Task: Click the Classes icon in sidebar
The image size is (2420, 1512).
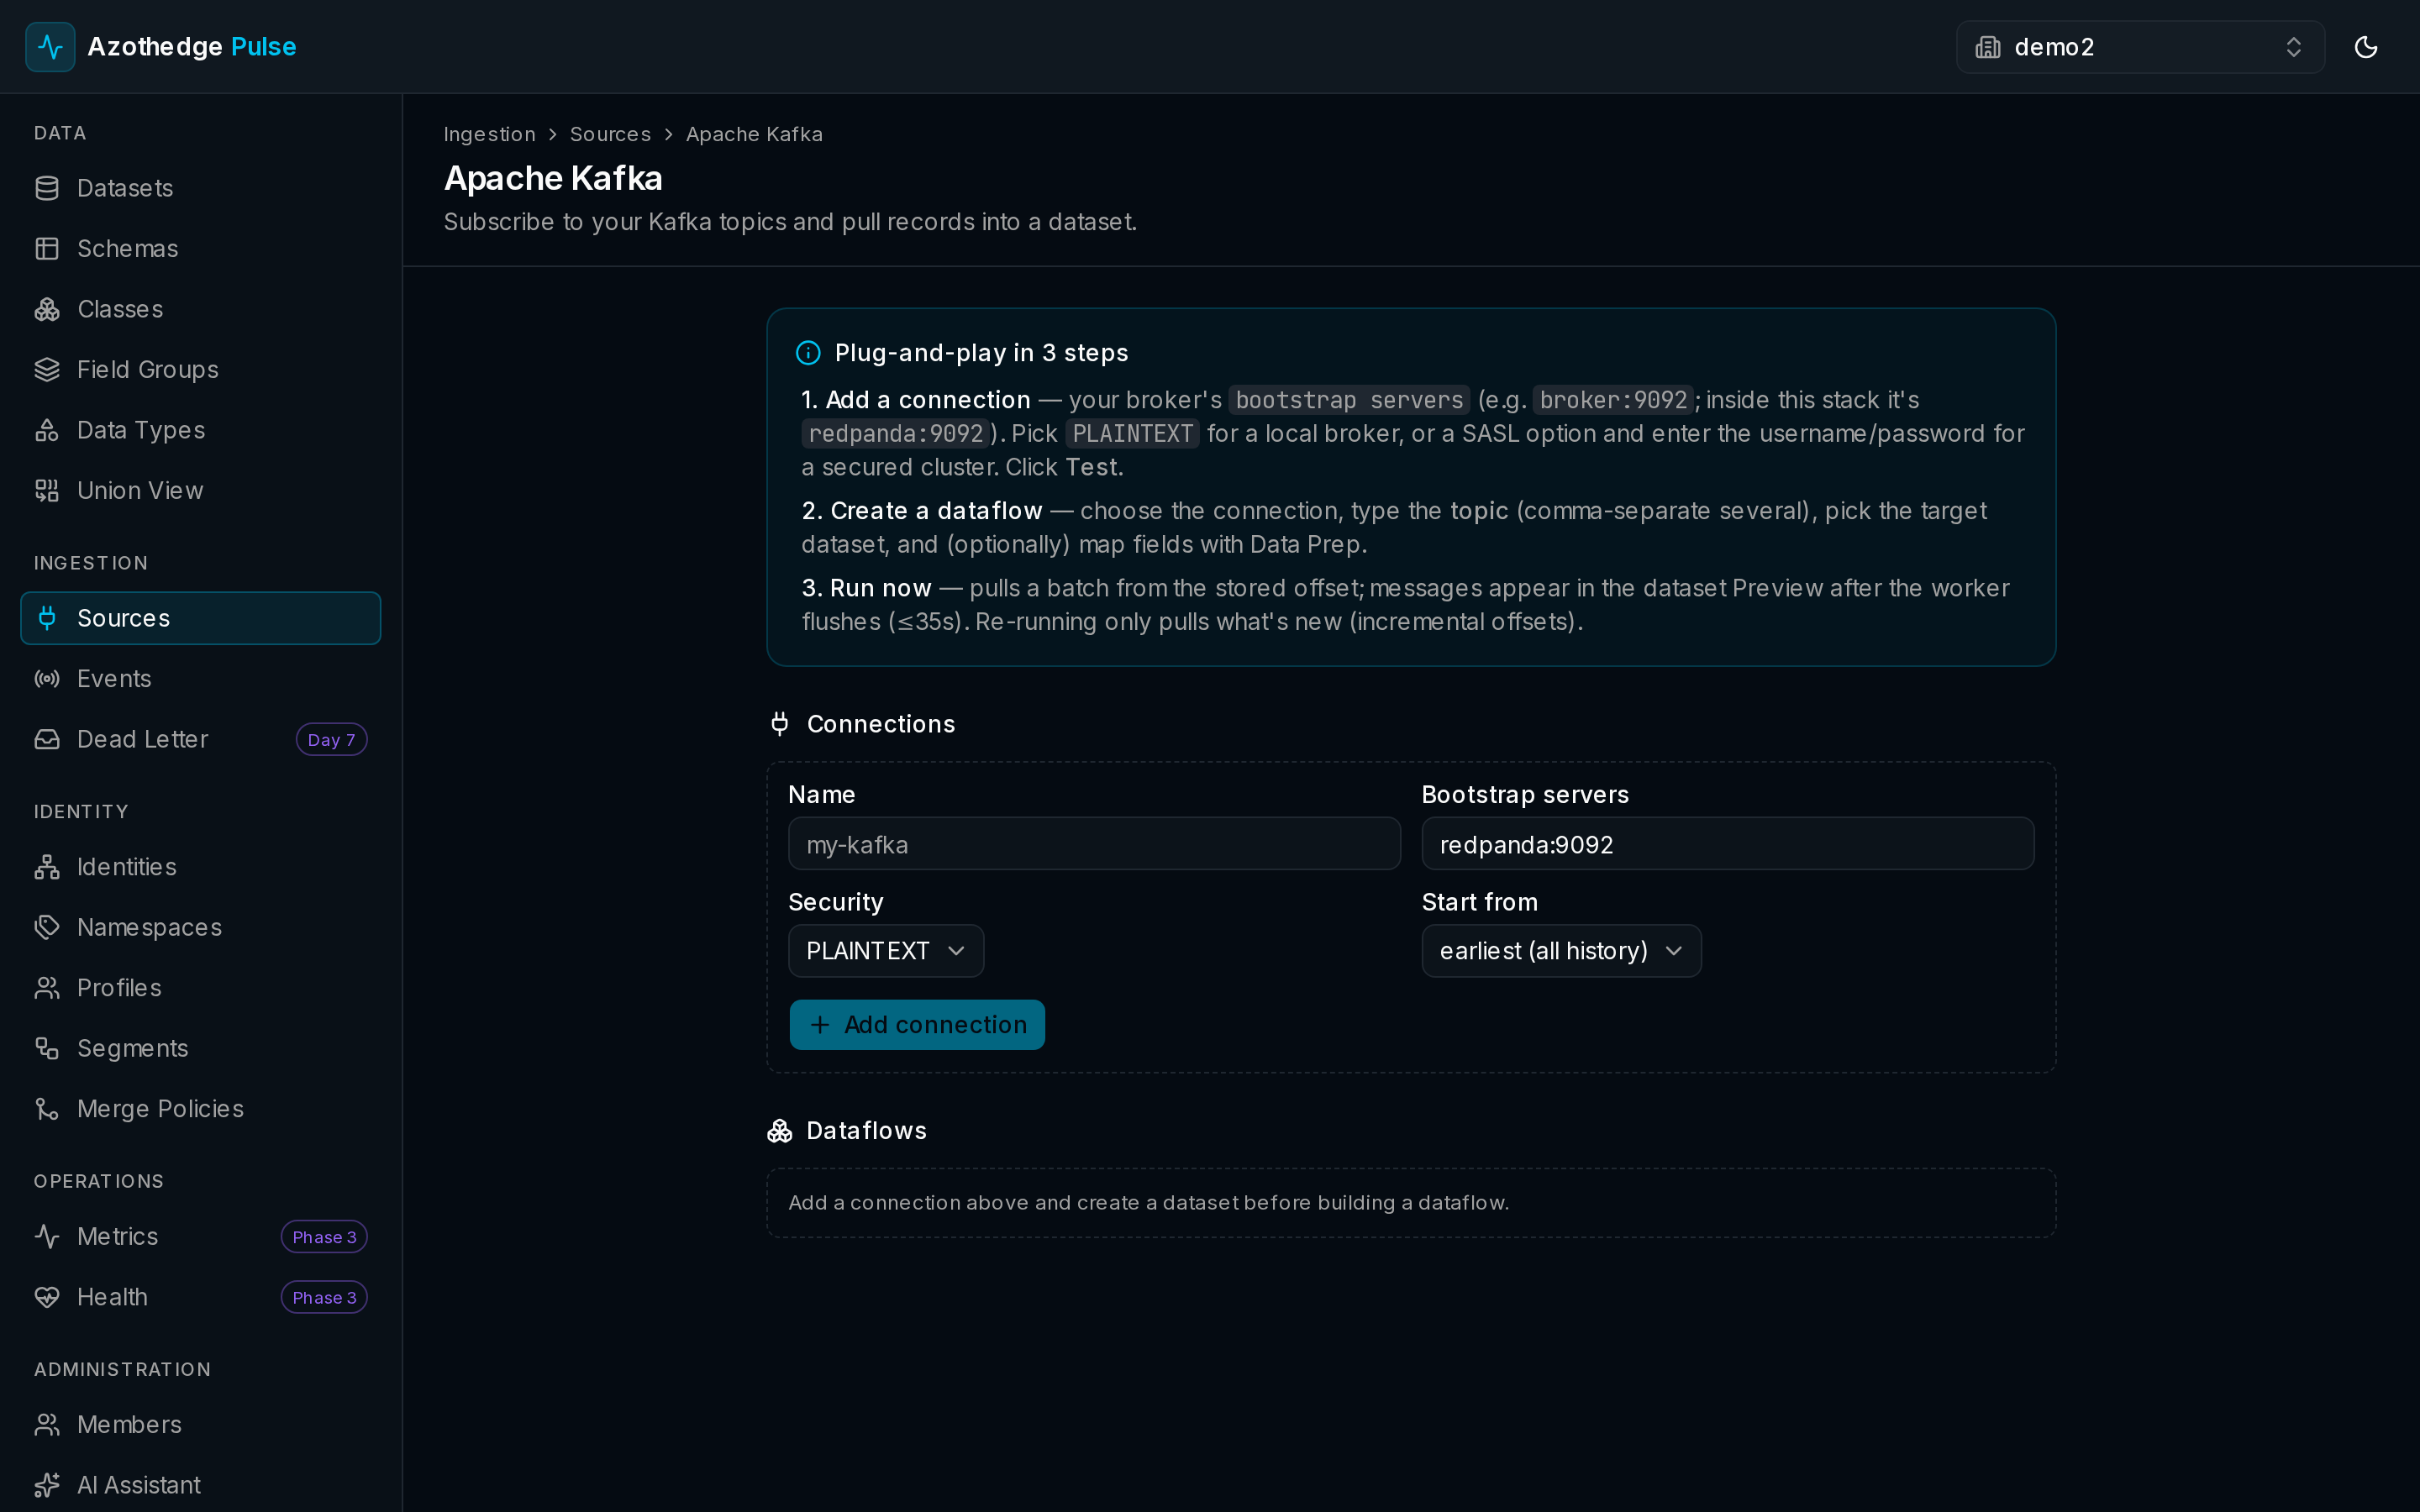Action: pyautogui.click(x=47, y=309)
